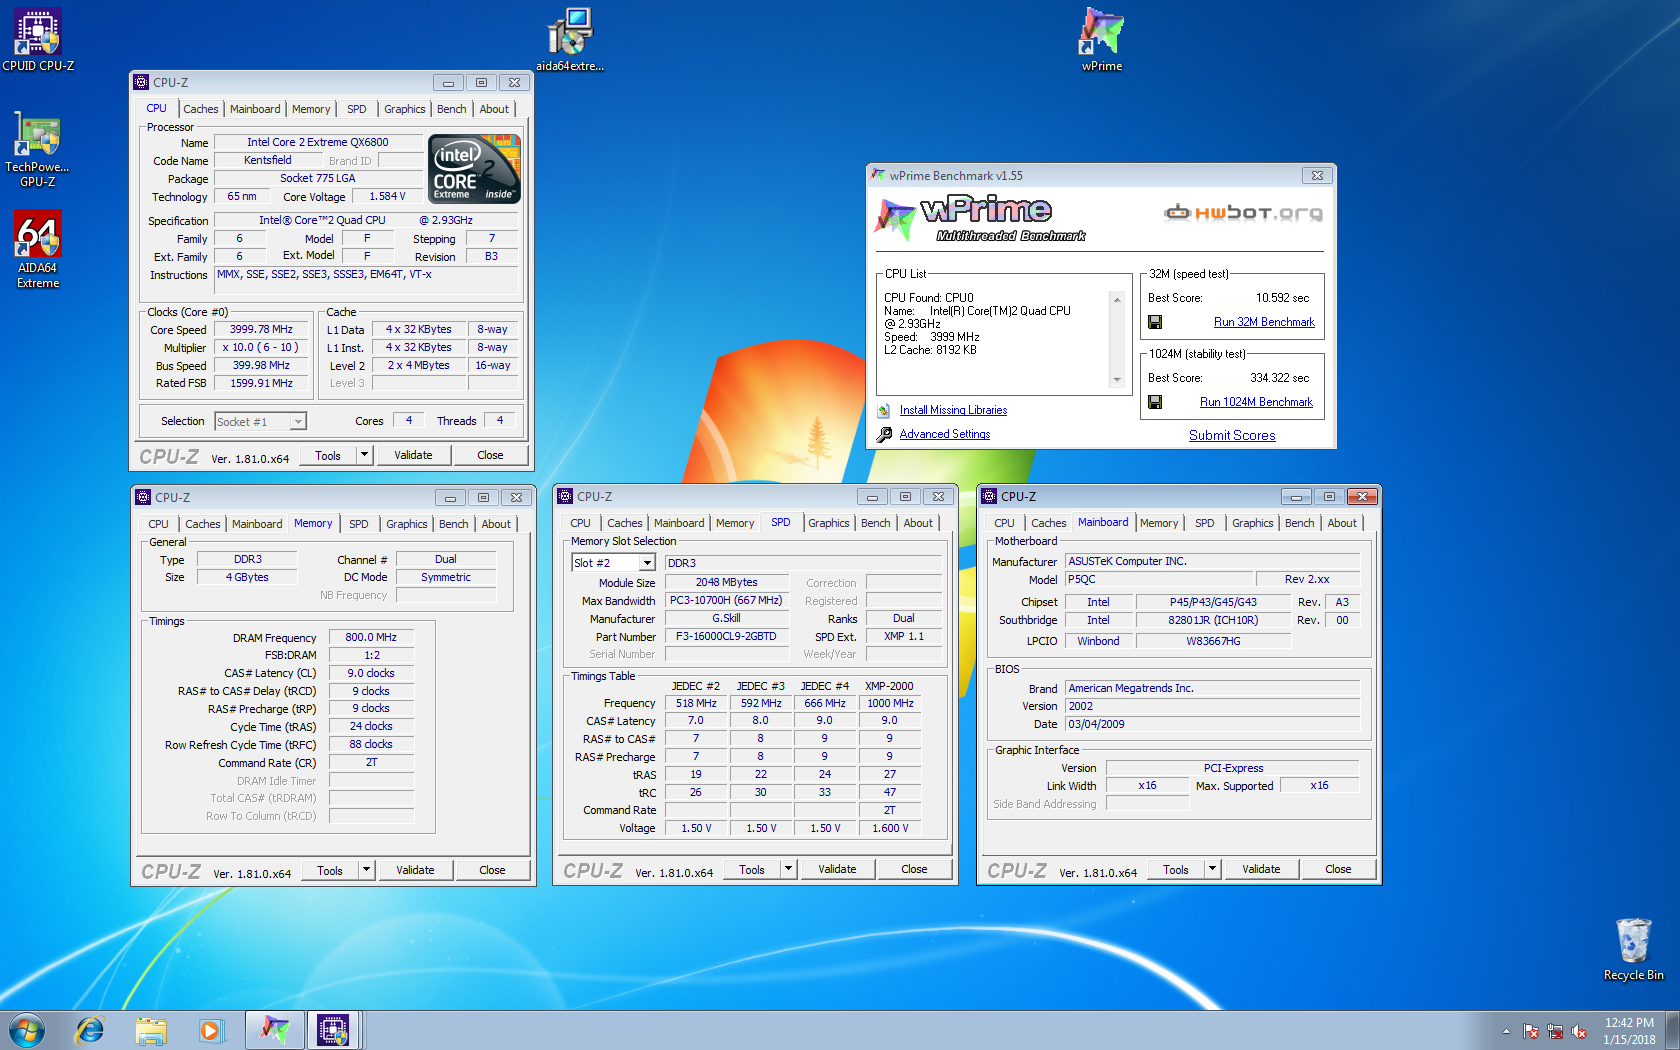1680x1050 pixels.
Task: Click the Intel Core 2 Extreme logo
Action: 474,169
